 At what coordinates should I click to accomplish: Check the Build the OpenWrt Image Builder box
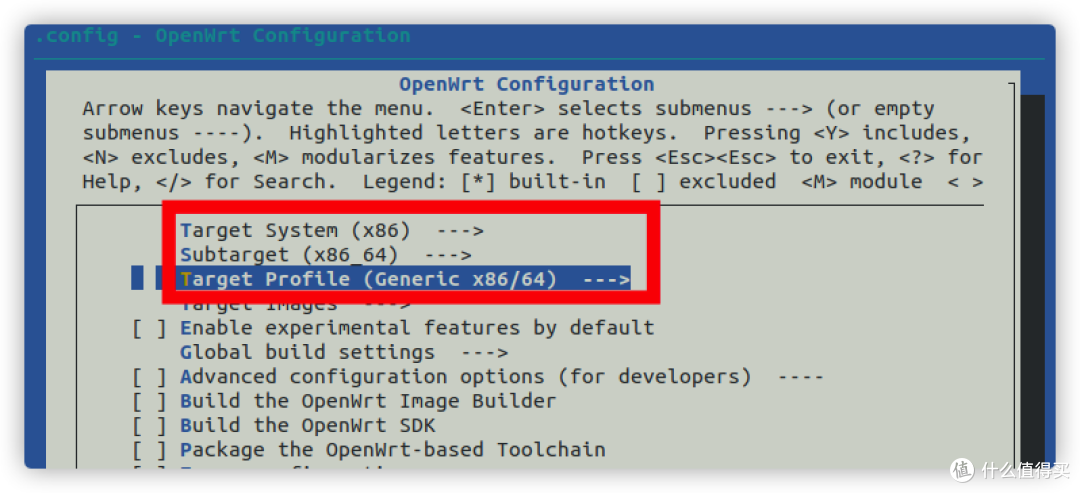[x=149, y=401]
